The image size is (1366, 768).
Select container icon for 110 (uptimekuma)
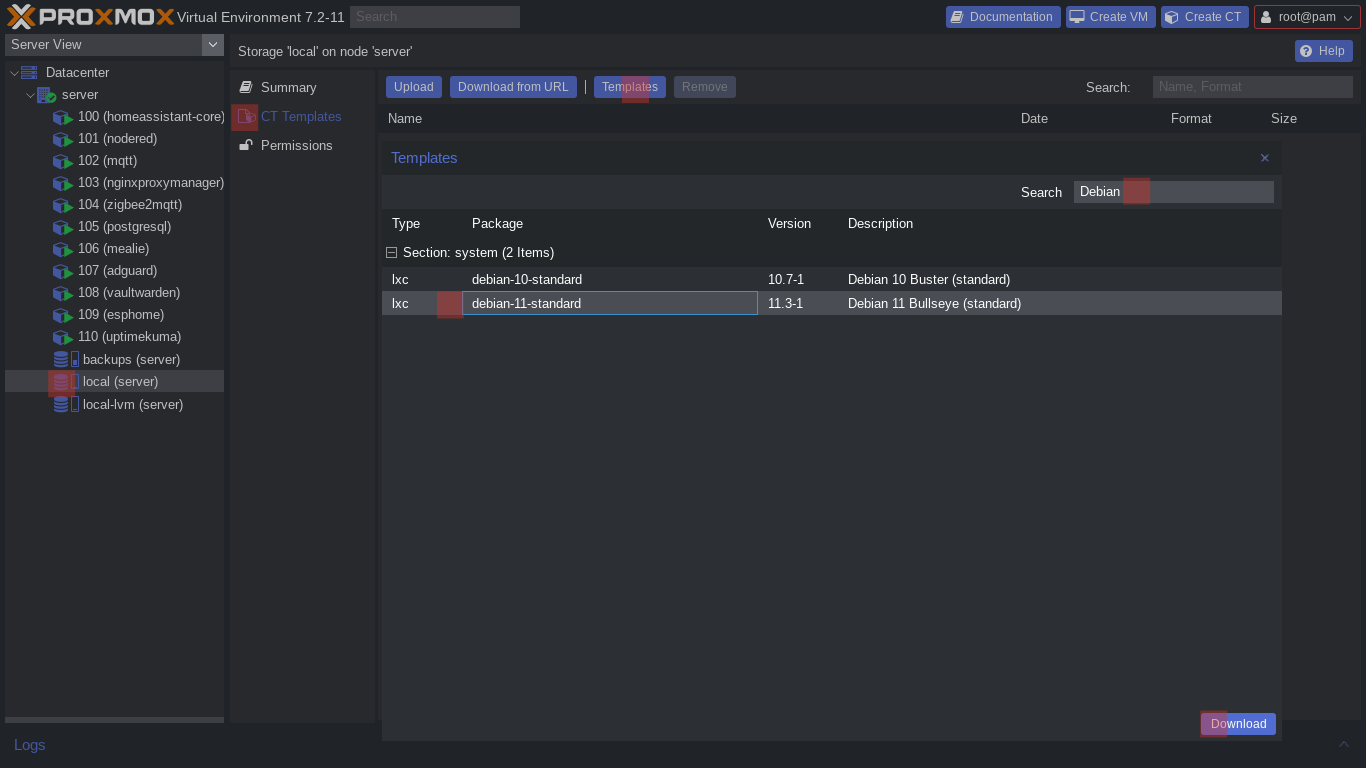[x=63, y=337]
